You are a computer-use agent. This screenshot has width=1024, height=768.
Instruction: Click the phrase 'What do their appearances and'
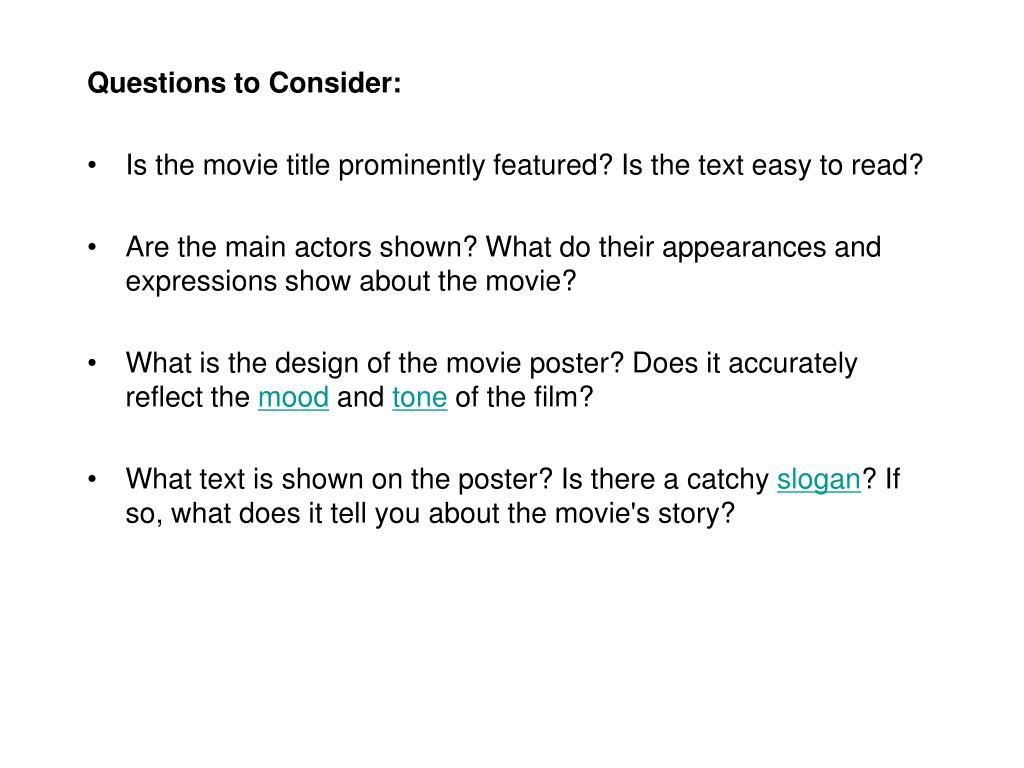pos(684,248)
